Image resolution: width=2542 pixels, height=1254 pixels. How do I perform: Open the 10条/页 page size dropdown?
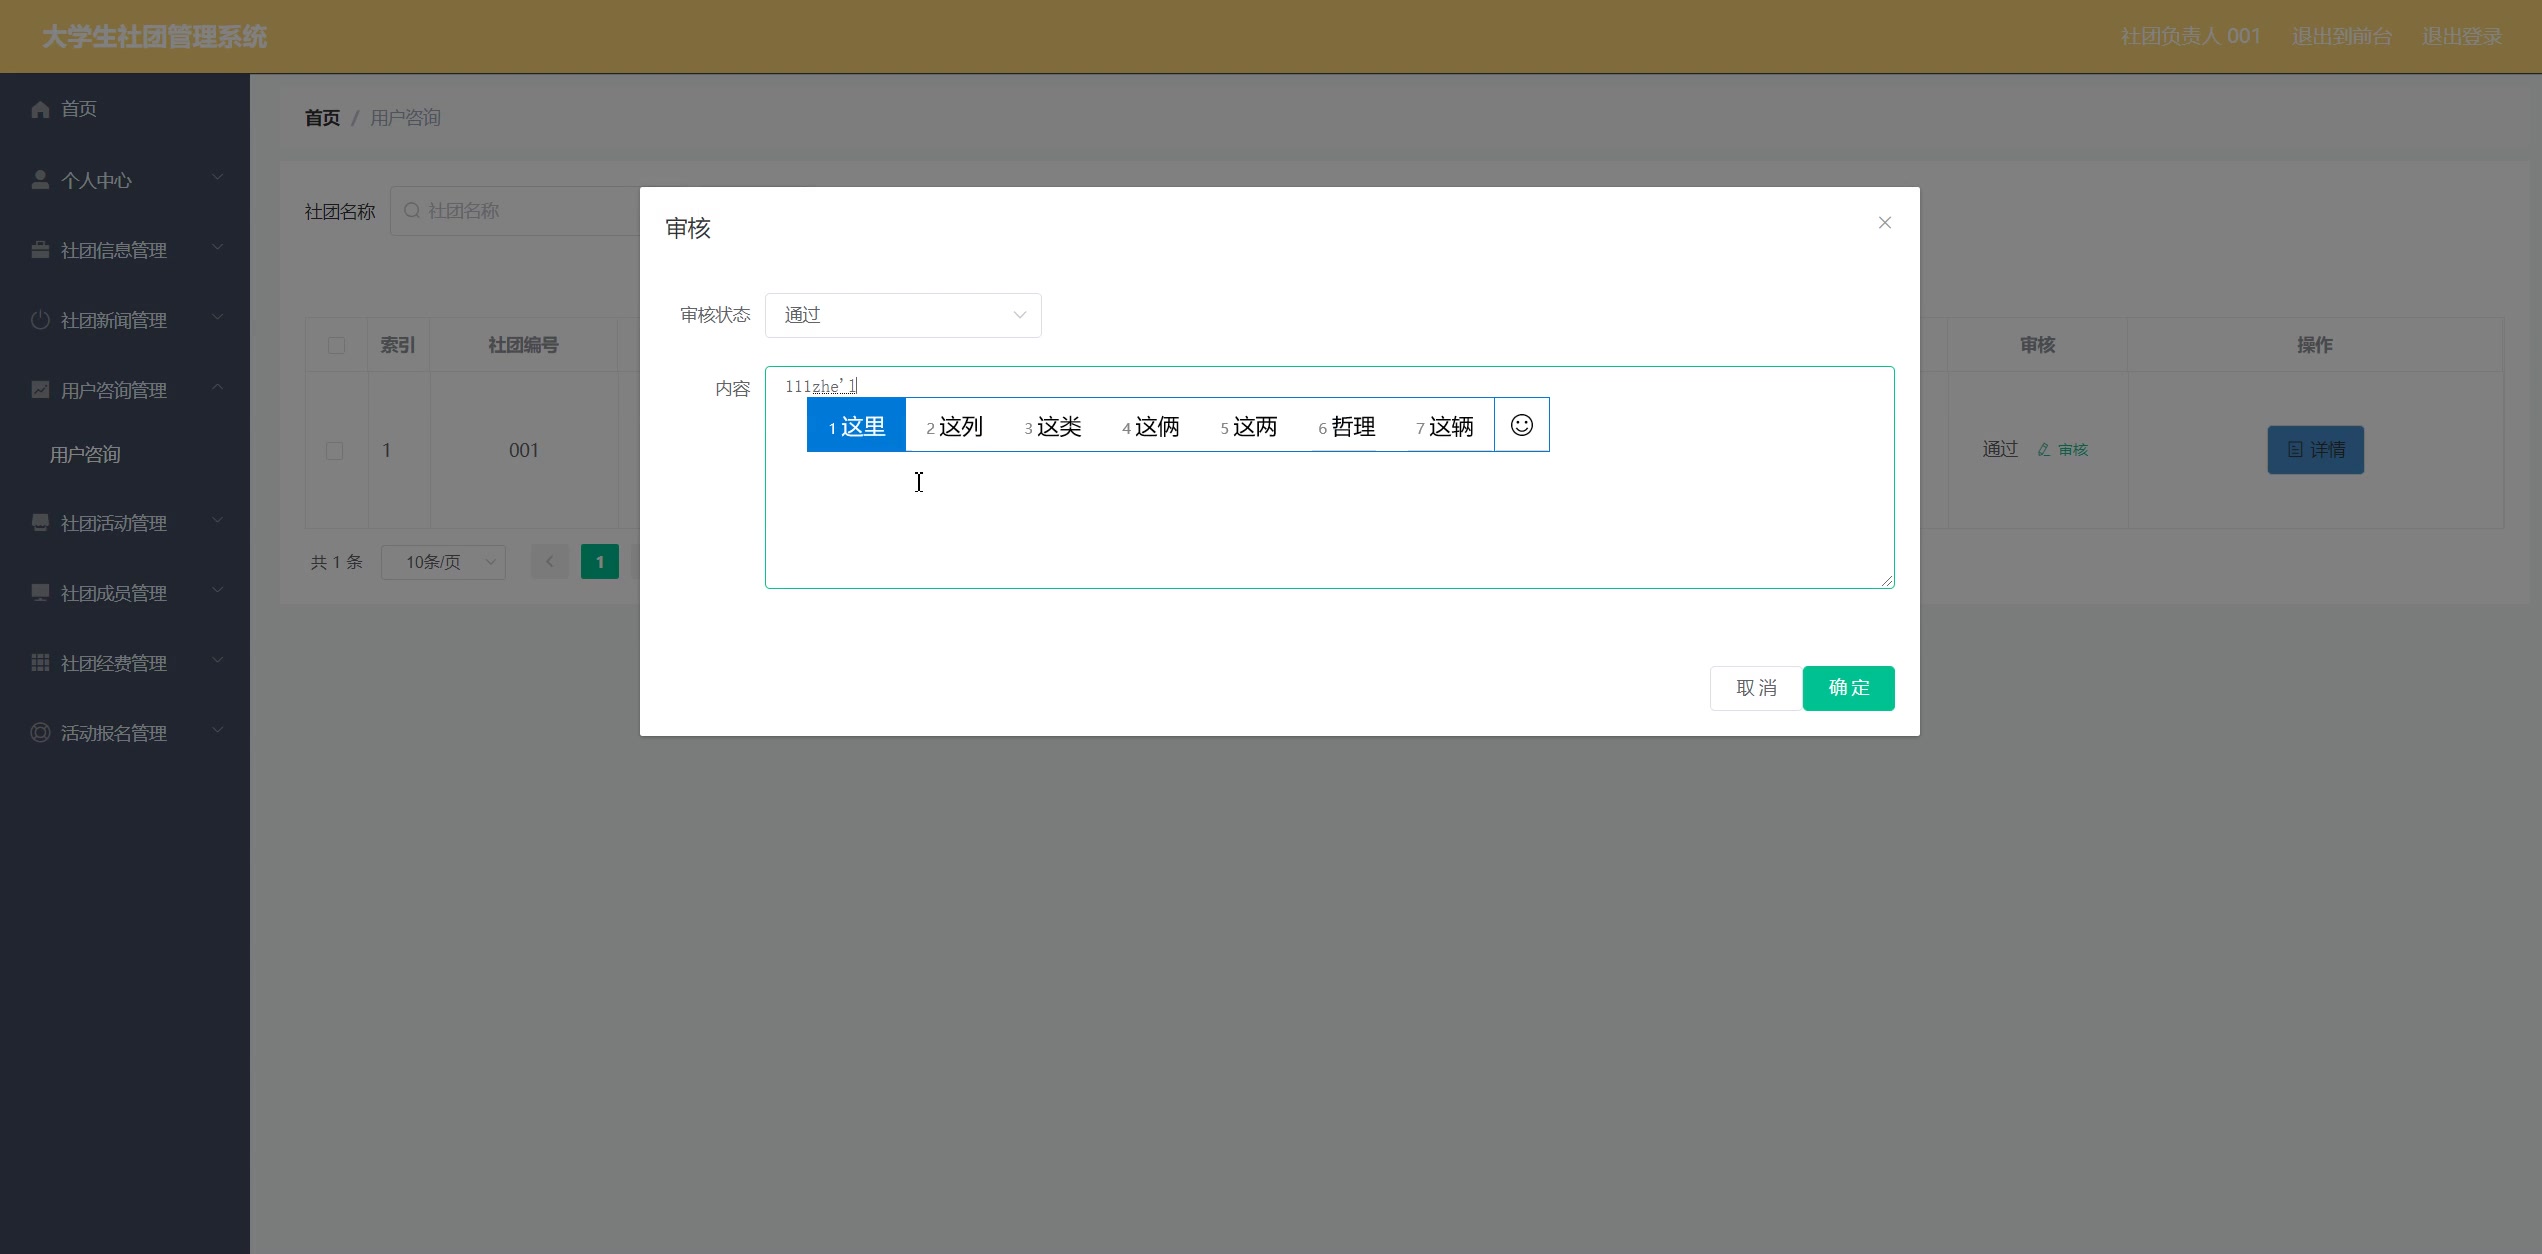pyautogui.click(x=443, y=562)
